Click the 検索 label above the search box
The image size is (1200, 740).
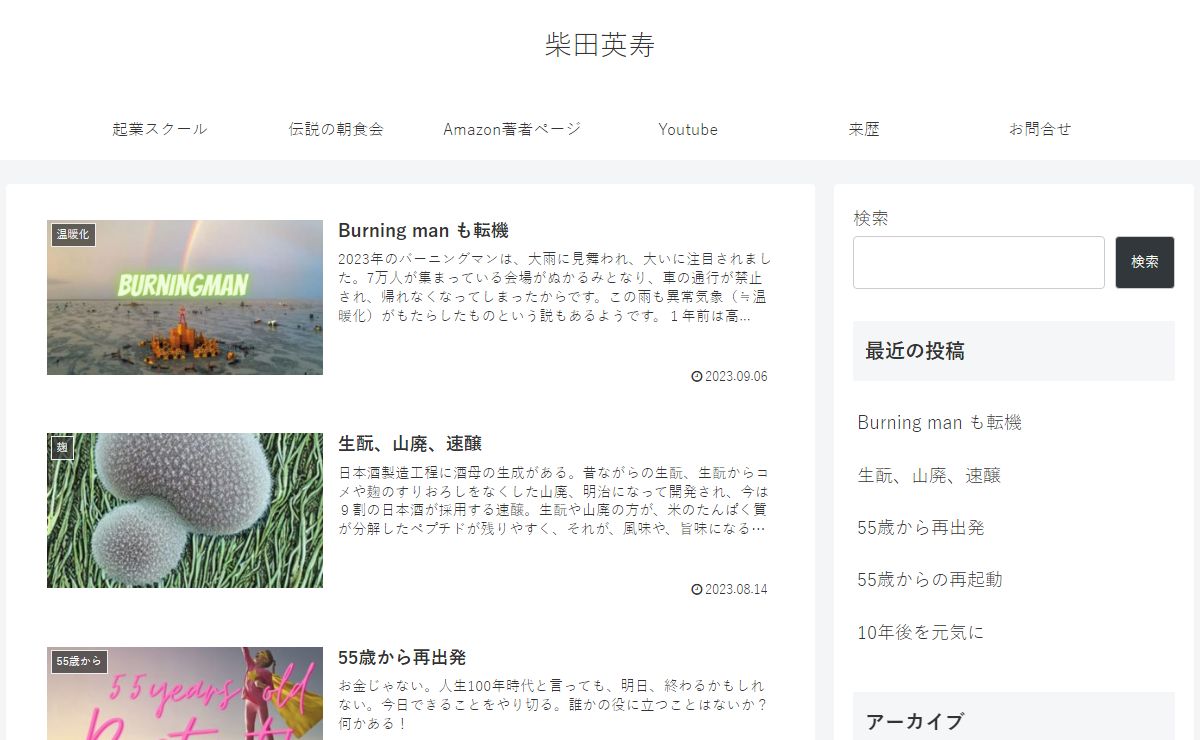click(871, 218)
